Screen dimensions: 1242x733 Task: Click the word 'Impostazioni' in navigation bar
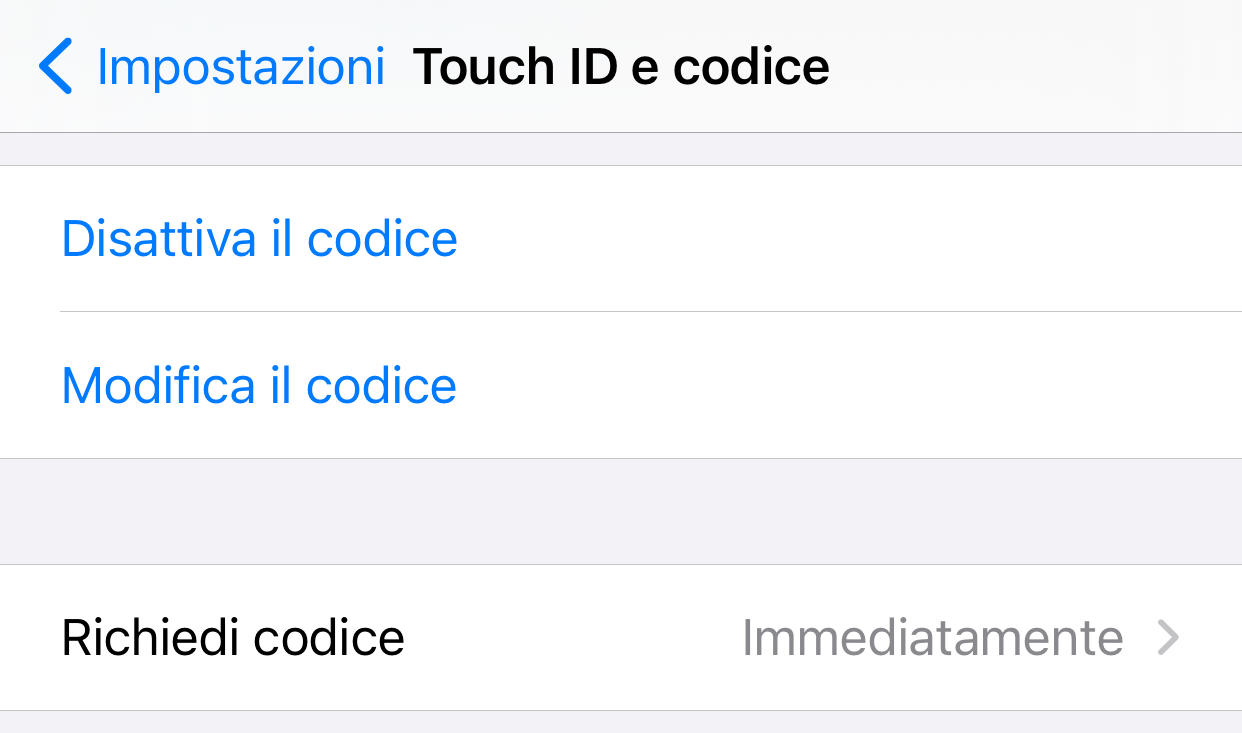point(240,67)
